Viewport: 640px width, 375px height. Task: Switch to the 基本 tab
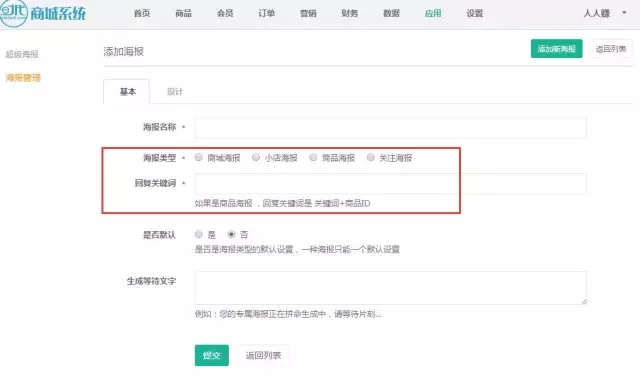tap(127, 92)
